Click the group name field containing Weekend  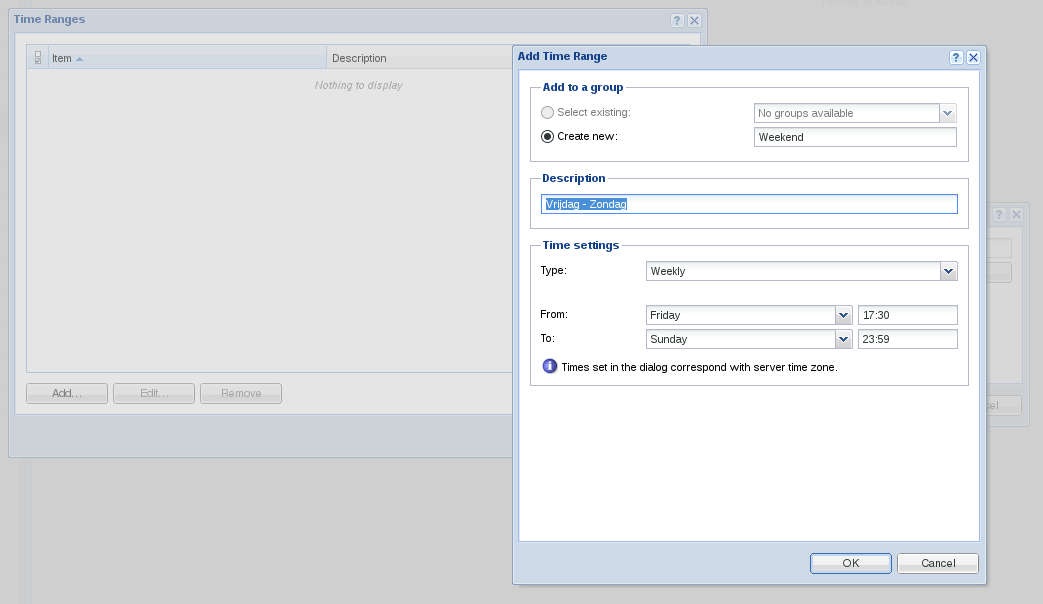click(x=854, y=137)
